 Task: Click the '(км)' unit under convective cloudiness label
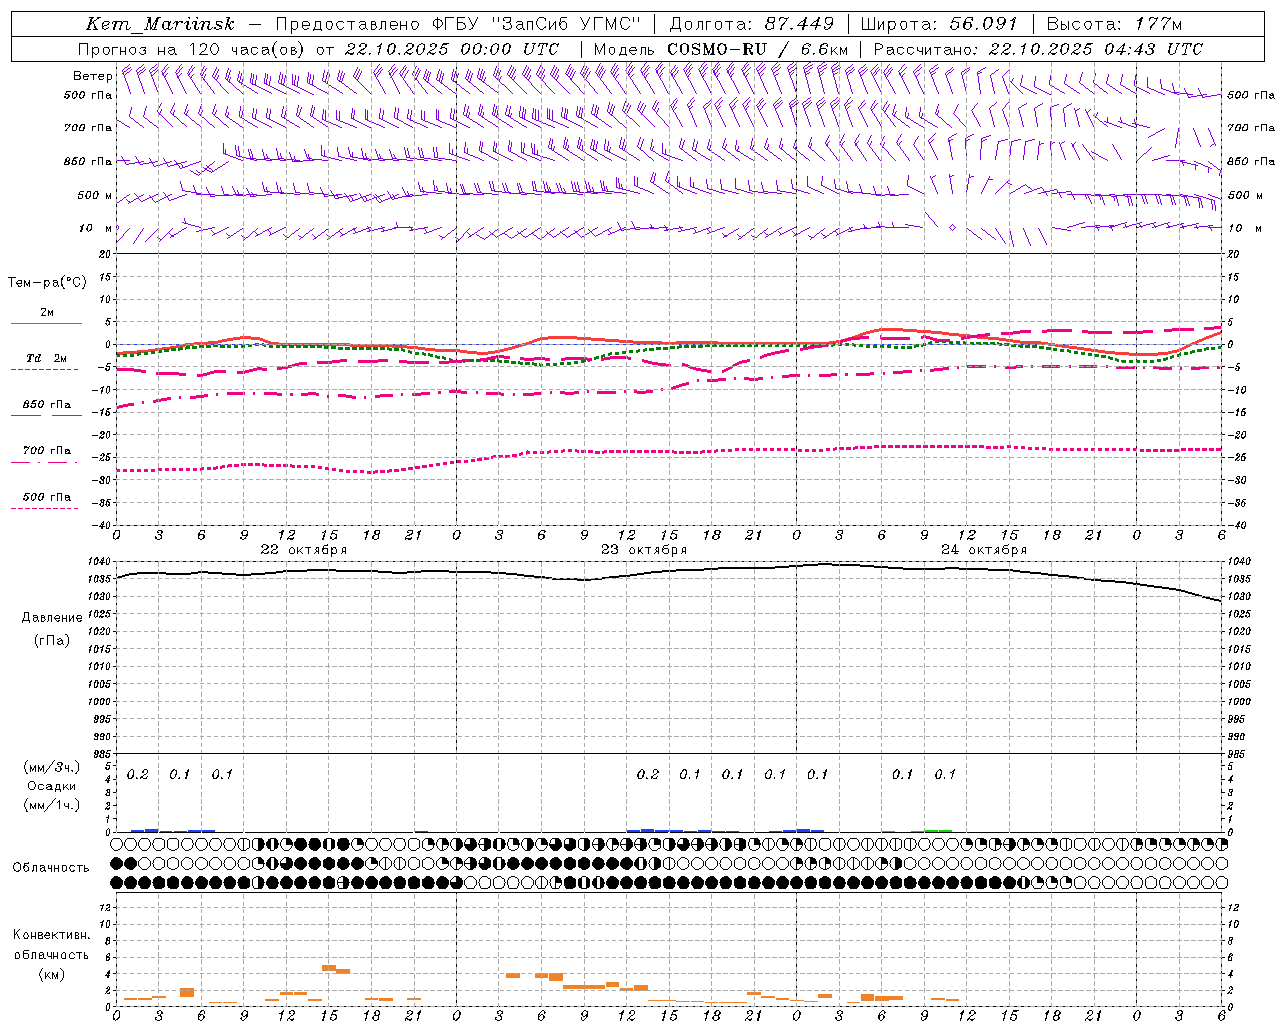(52, 974)
